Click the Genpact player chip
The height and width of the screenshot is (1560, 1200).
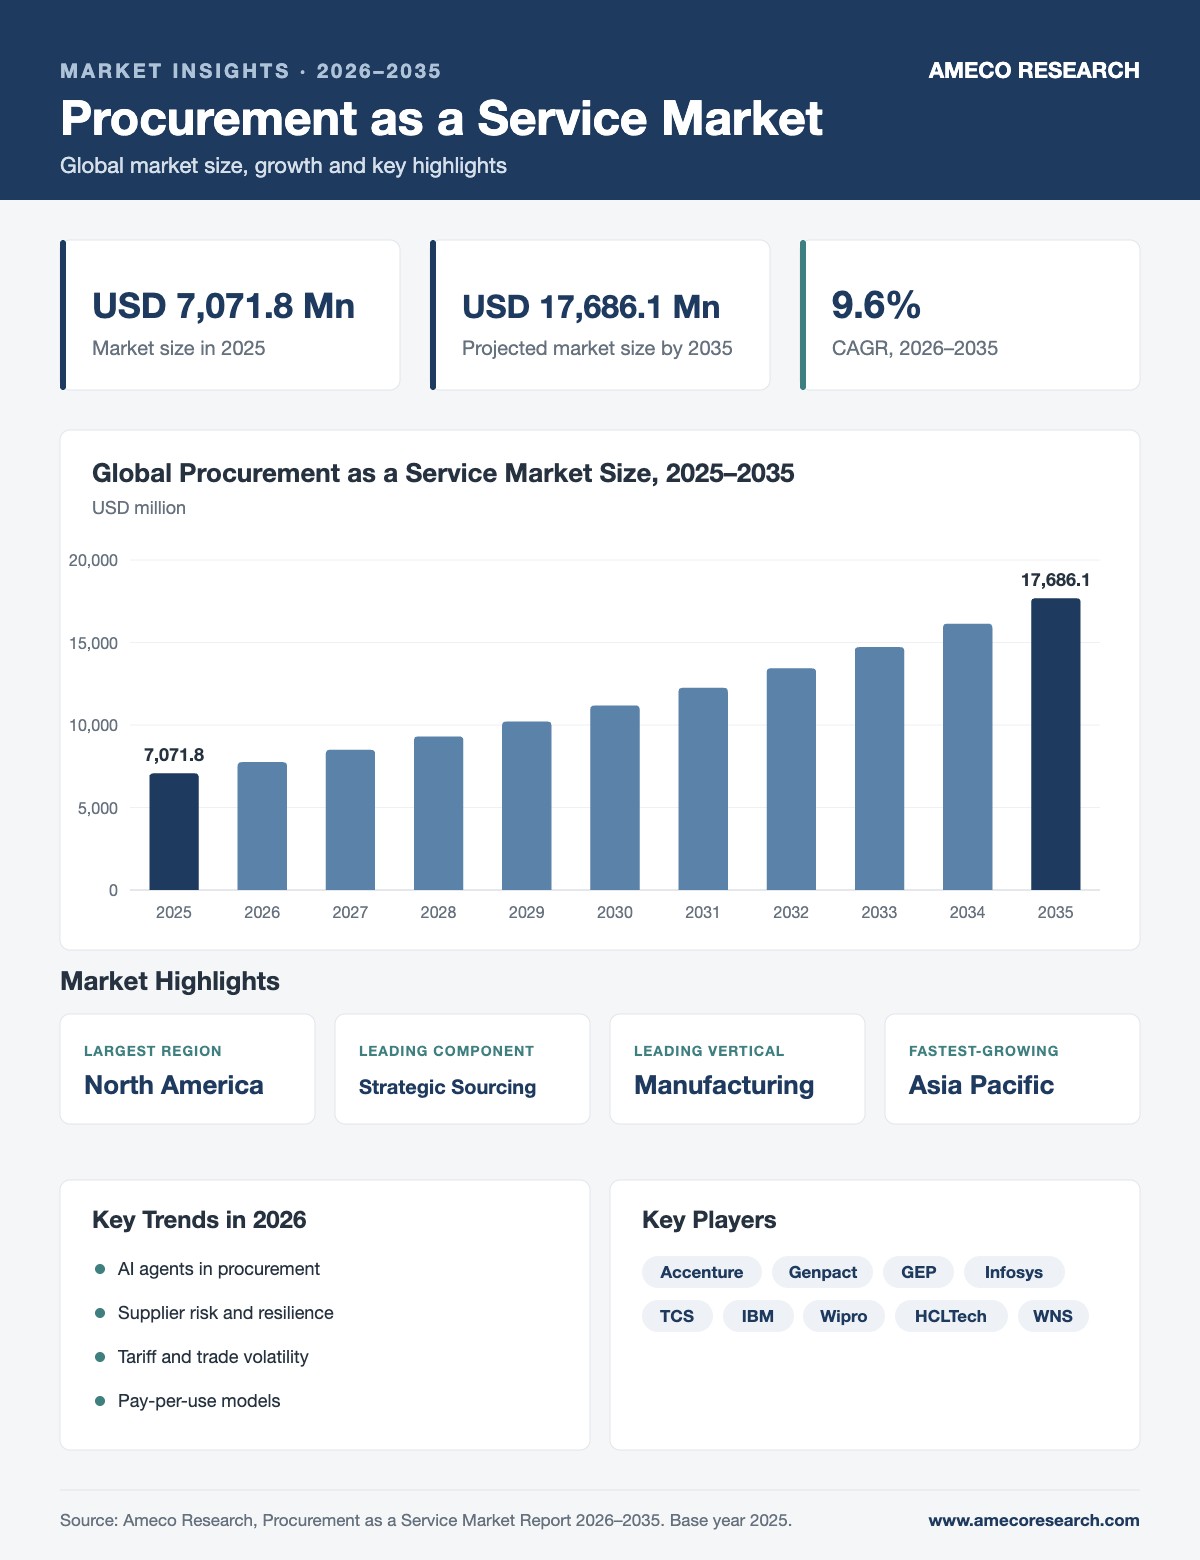click(822, 1272)
